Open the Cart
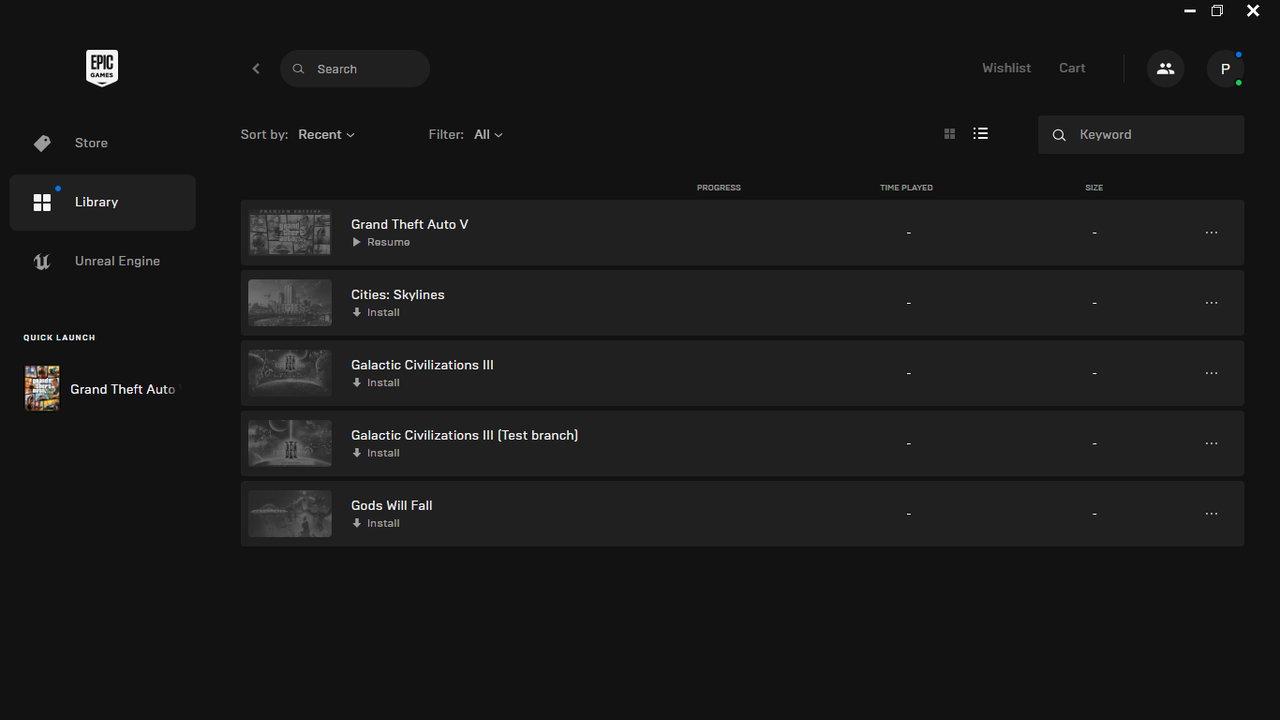This screenshot has width=1280, height=720. (x=1072, y=68)
